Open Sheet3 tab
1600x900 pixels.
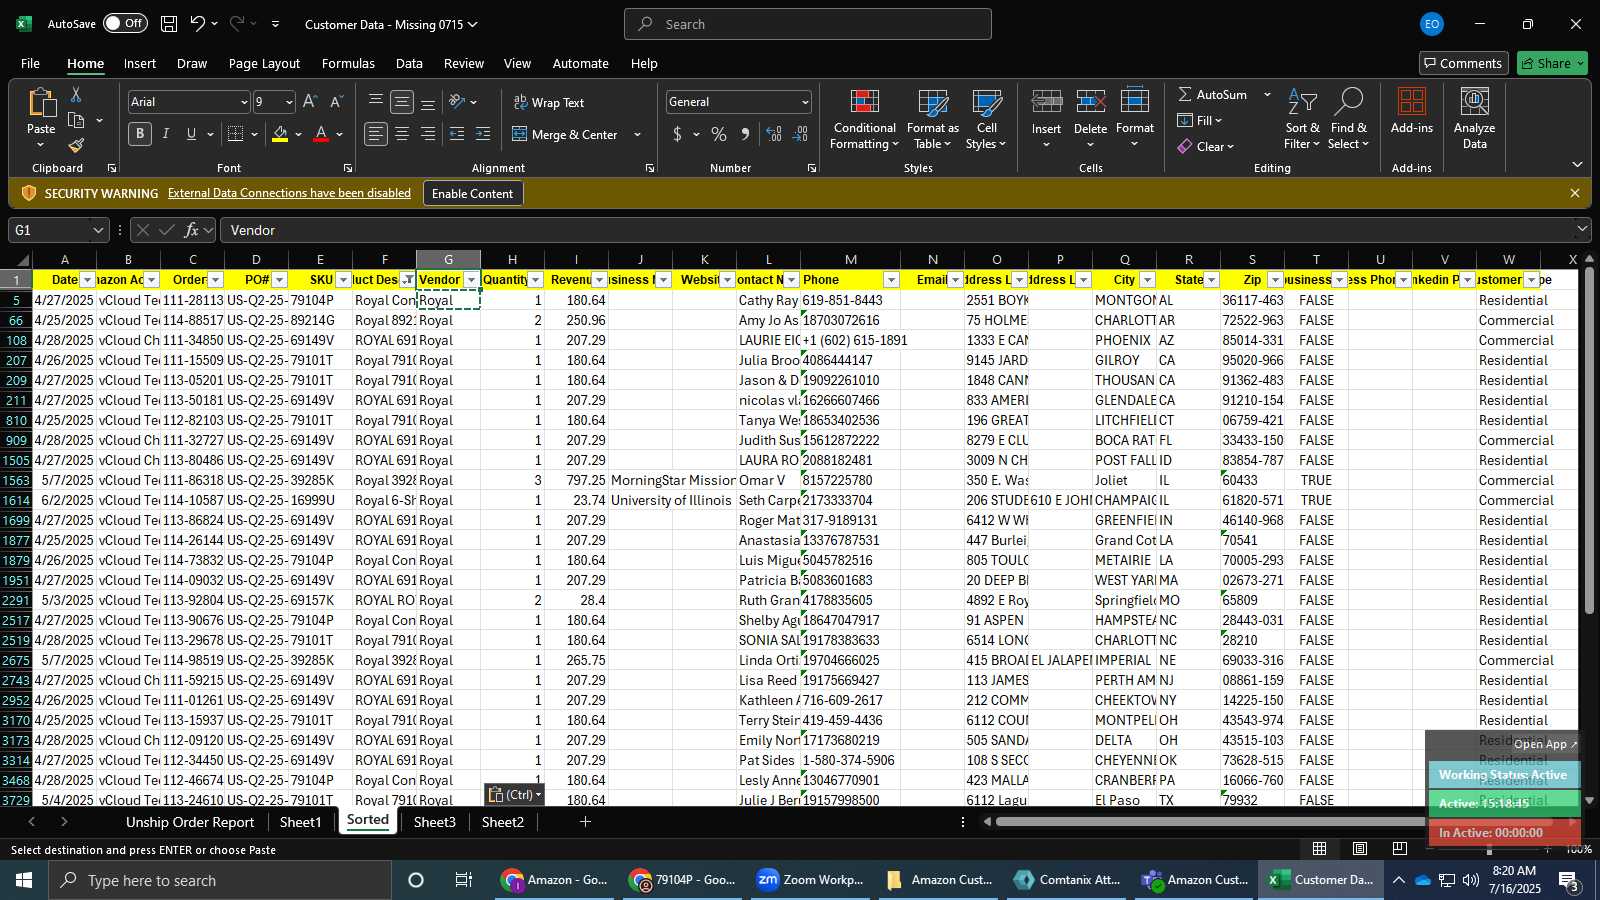point(435,822)
